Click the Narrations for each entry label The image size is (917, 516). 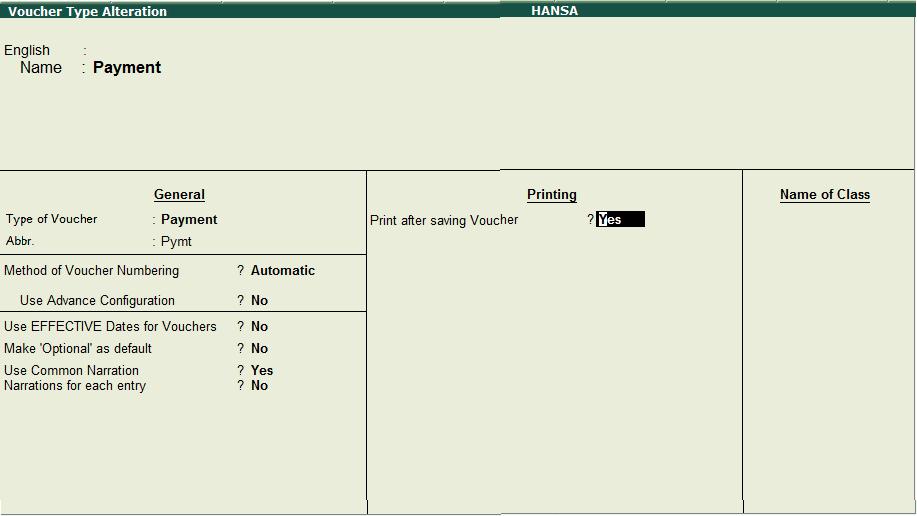pyautogui.click(x=75, y=386)
